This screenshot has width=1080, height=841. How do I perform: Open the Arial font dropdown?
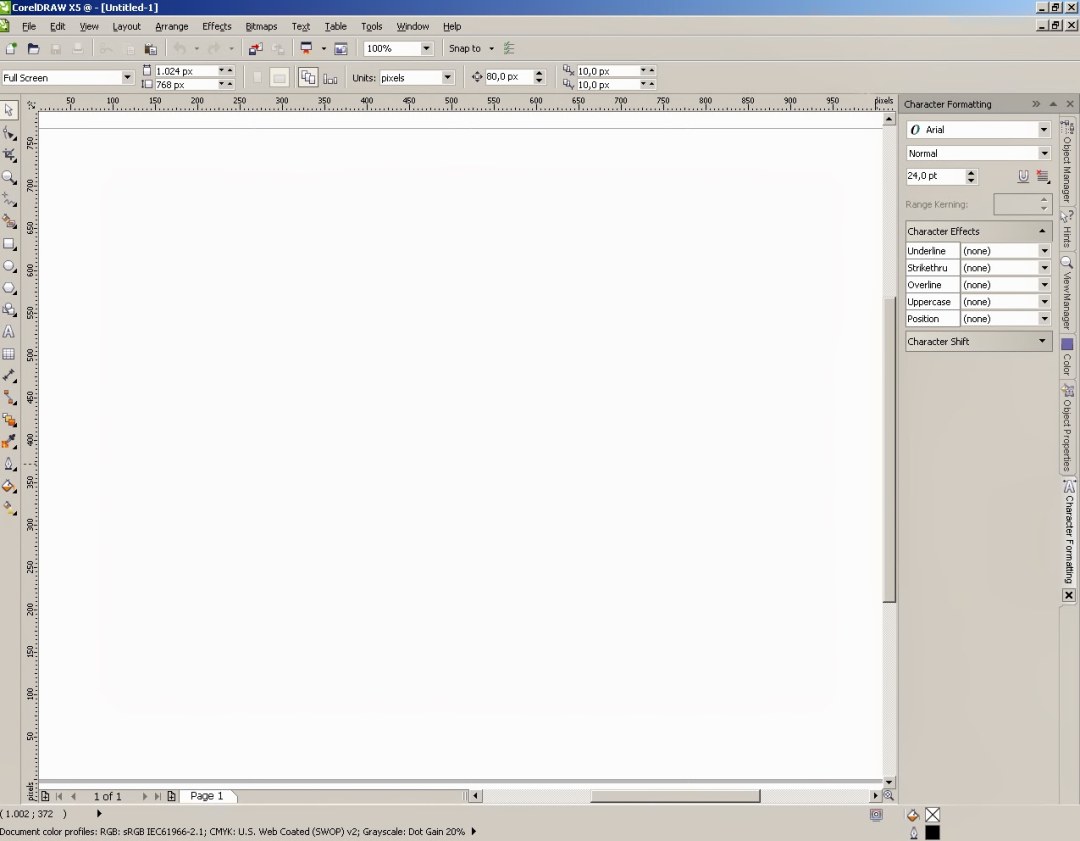coord(1043,130)
